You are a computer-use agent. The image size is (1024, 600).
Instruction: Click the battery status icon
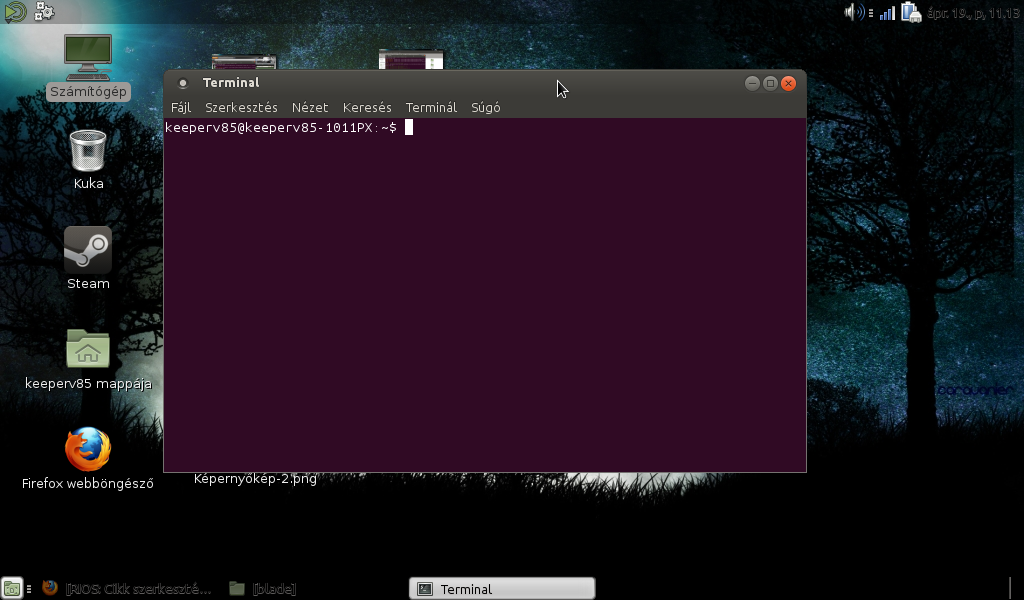(x=910, y=12)
